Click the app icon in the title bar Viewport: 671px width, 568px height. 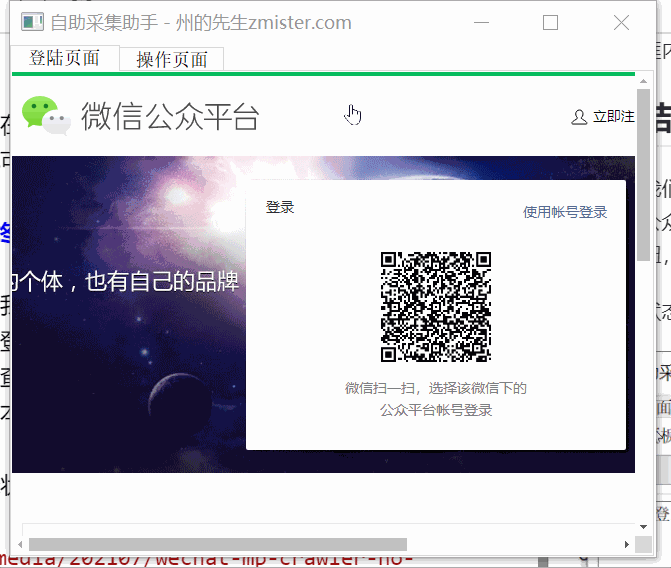[x=33, y=22]
